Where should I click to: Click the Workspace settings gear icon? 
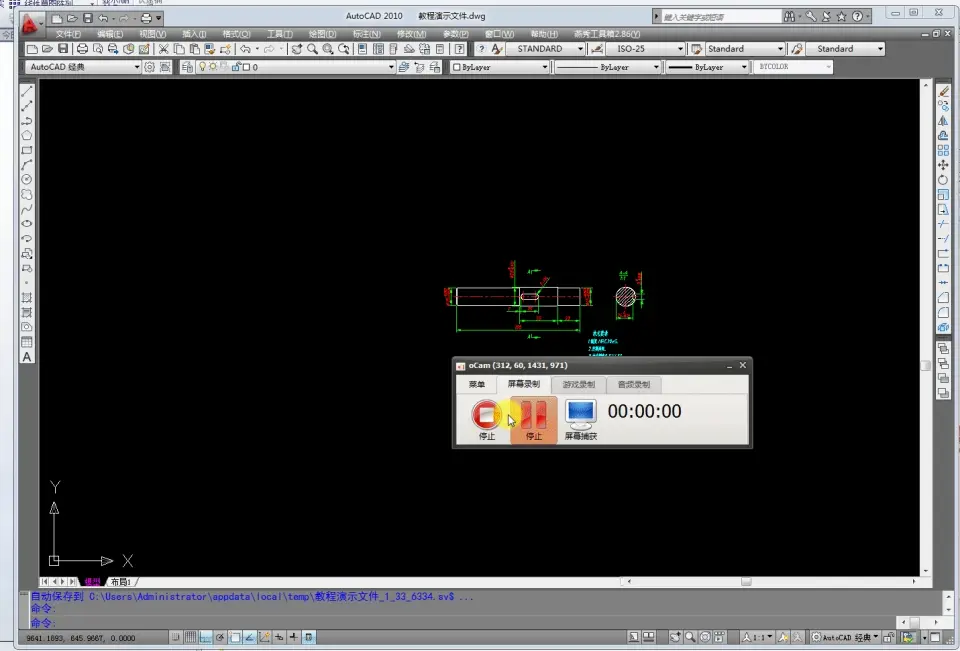tap(149, 67)
